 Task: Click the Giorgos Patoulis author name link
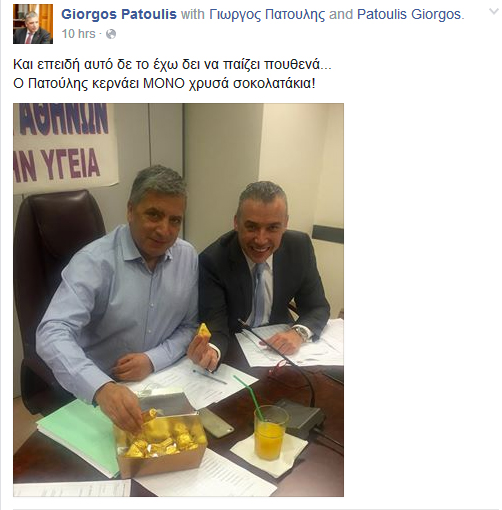tap(119, 14)
